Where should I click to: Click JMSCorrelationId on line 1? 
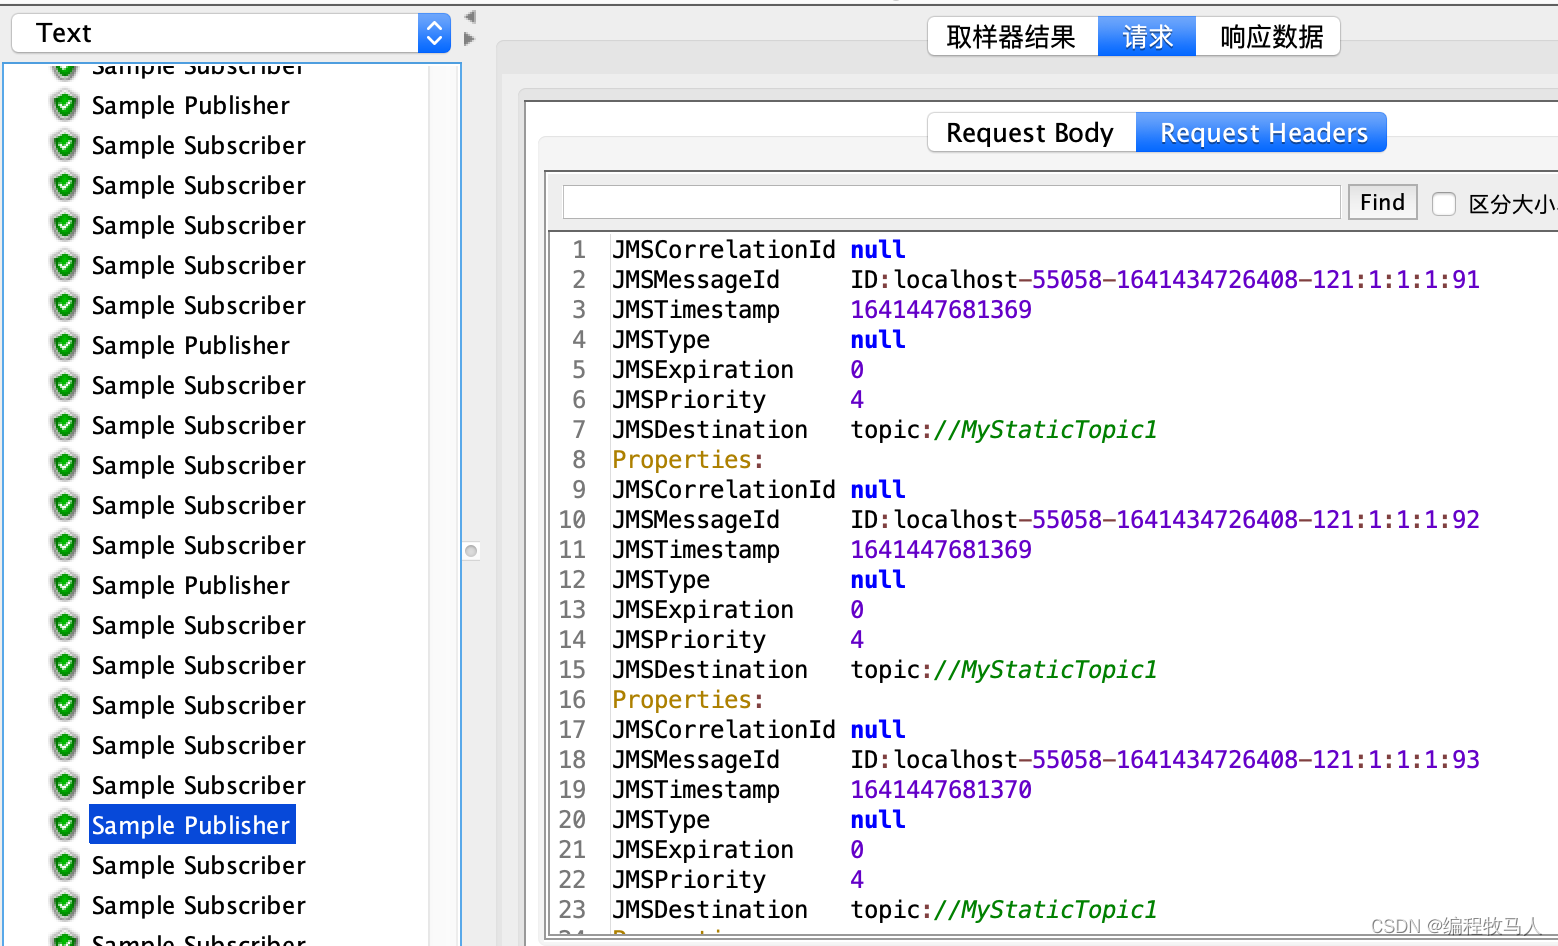pyautogui.click(x=723, y=249)
